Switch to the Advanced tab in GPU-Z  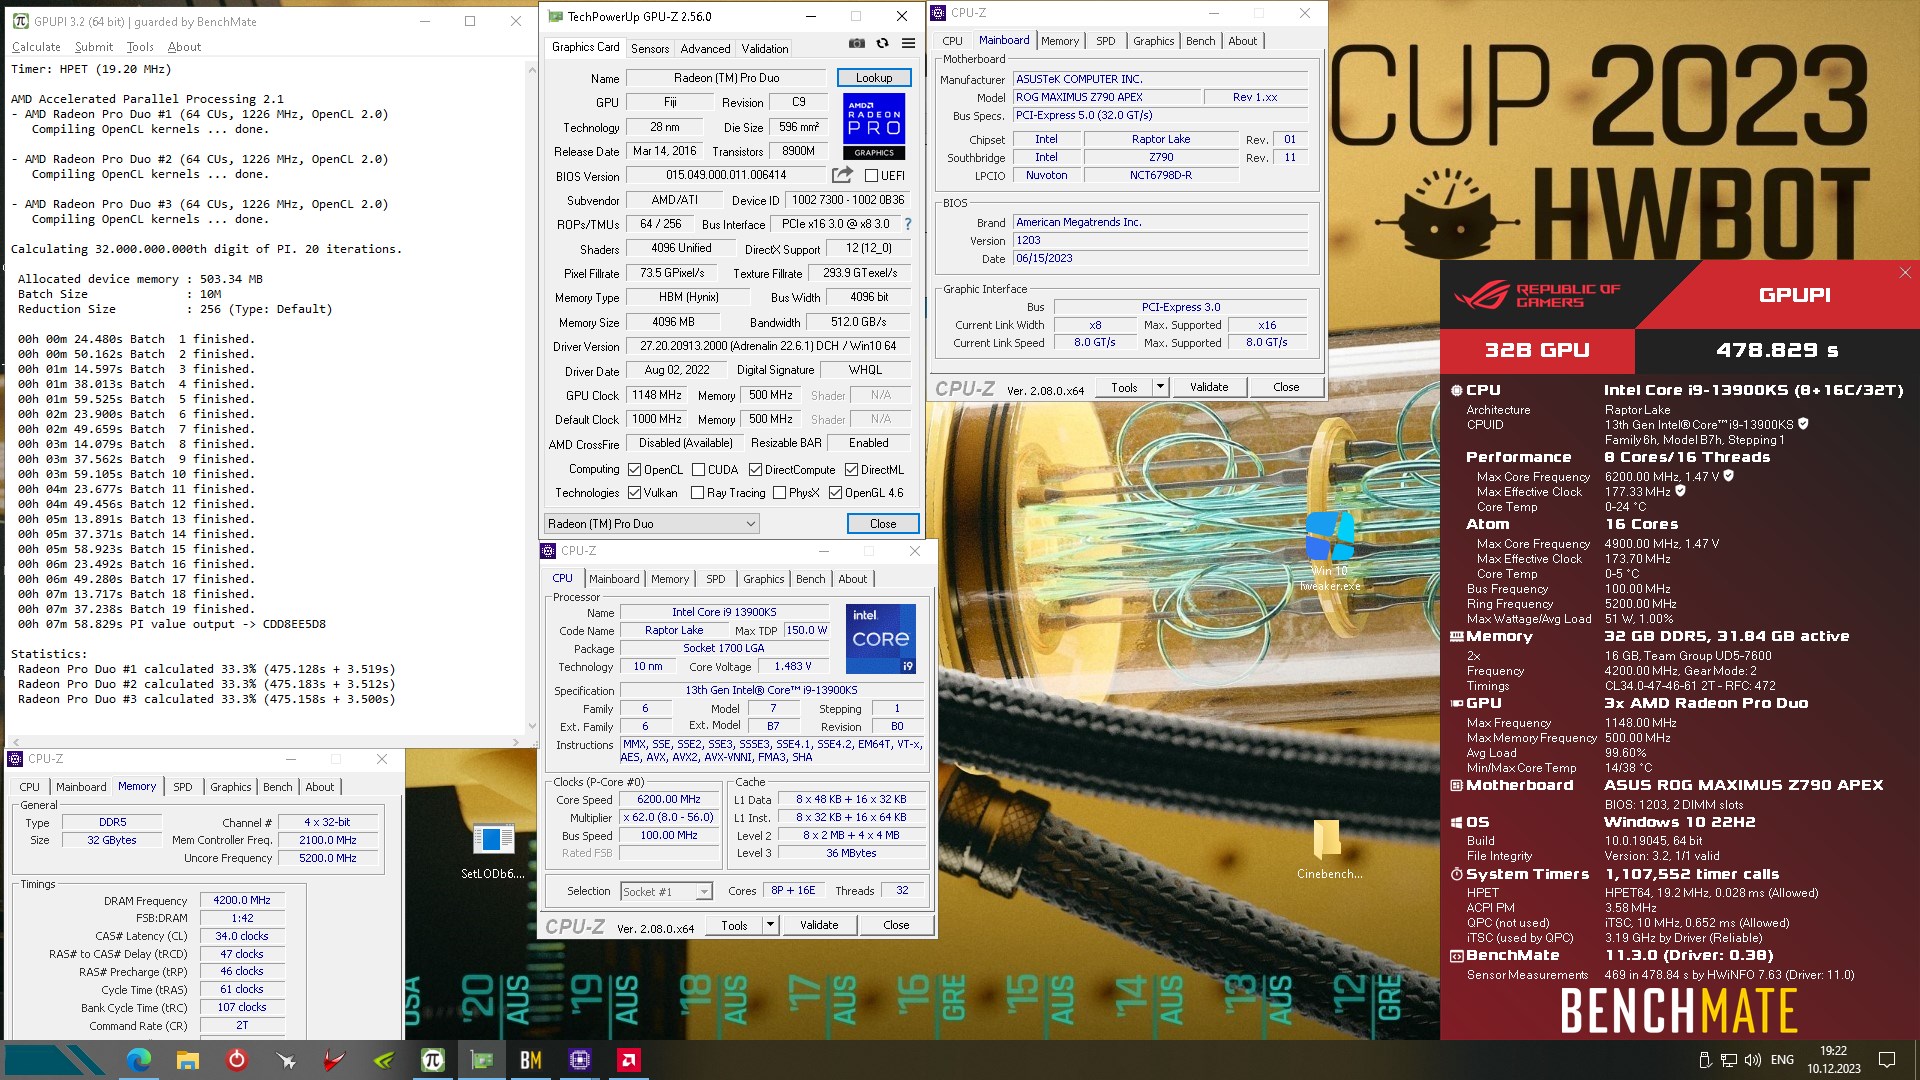[x=705, y=48]
